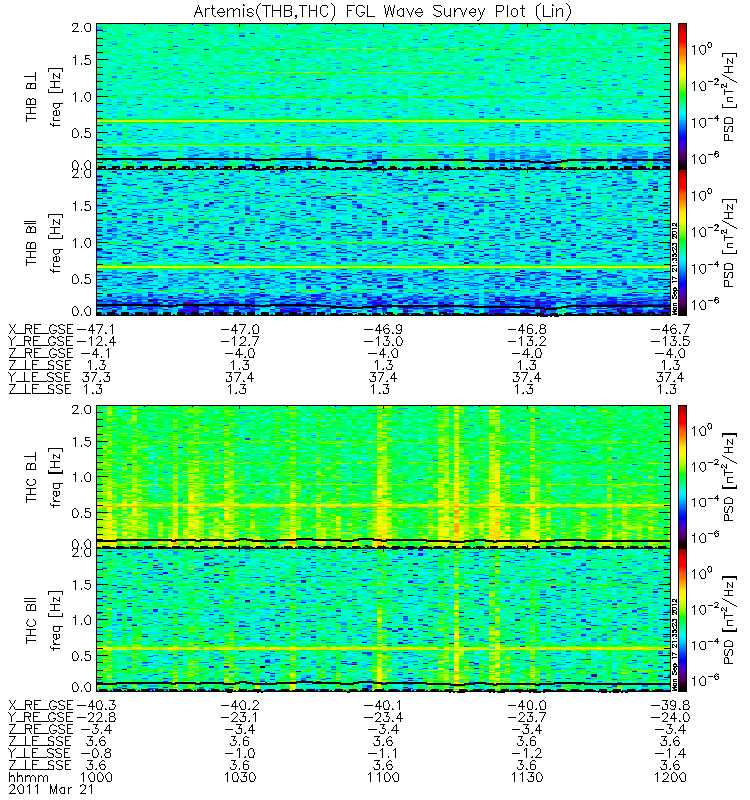This screenshot has height=800, width=750.
Task: Click the time label "1200"
Action: pos(670,778)
